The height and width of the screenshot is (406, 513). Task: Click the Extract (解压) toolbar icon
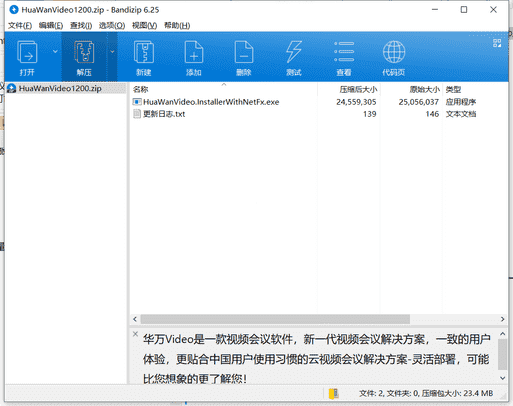coord(84,52)
